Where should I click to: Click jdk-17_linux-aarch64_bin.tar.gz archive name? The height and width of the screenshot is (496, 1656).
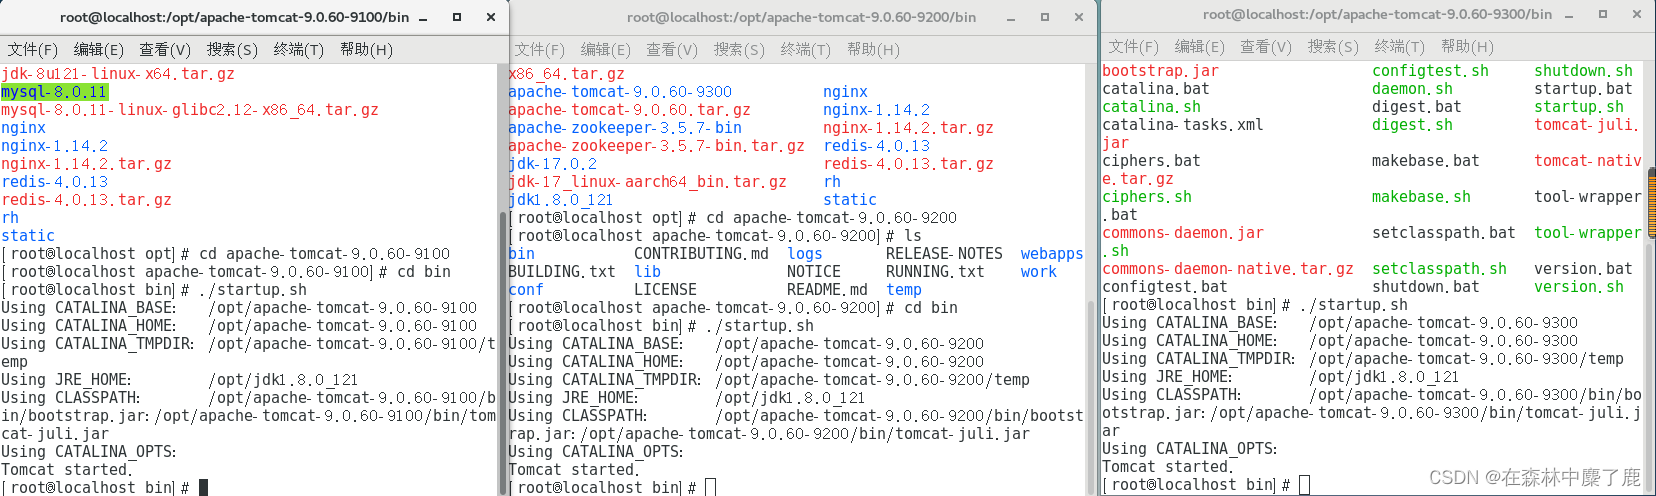tap(647, 182)
